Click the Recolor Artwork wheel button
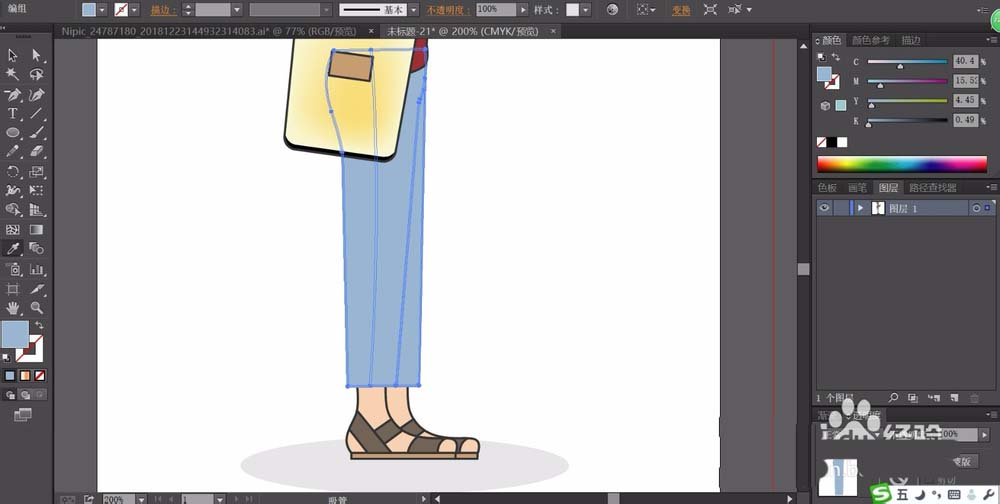This screenshot has height=504, width=1000. pos(612,10)
